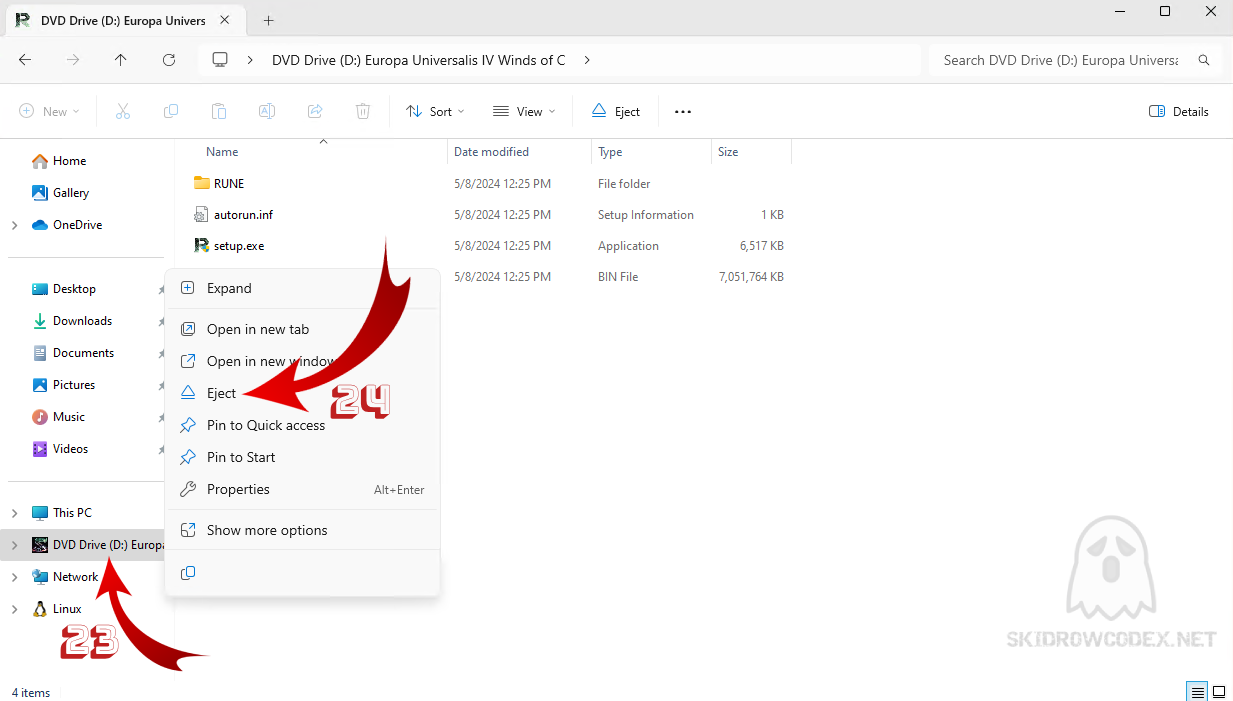Expand the DVD Drive (D:) tree node
Viewport: 1233px width, 701px height.
pos(14,545)
